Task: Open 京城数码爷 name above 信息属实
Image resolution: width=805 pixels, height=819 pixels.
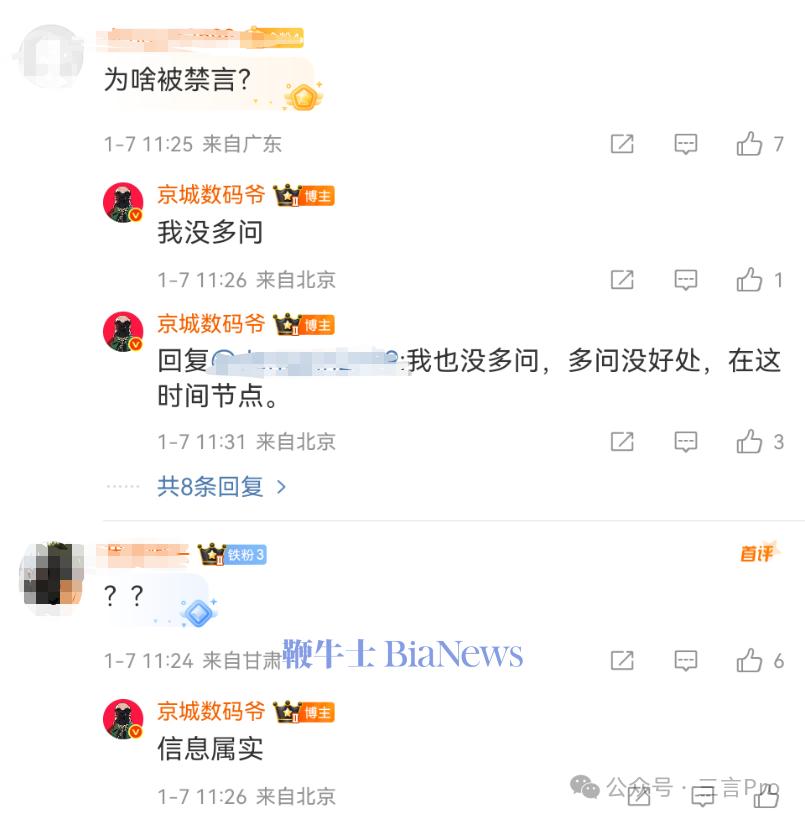Action: tap(211, 711)
